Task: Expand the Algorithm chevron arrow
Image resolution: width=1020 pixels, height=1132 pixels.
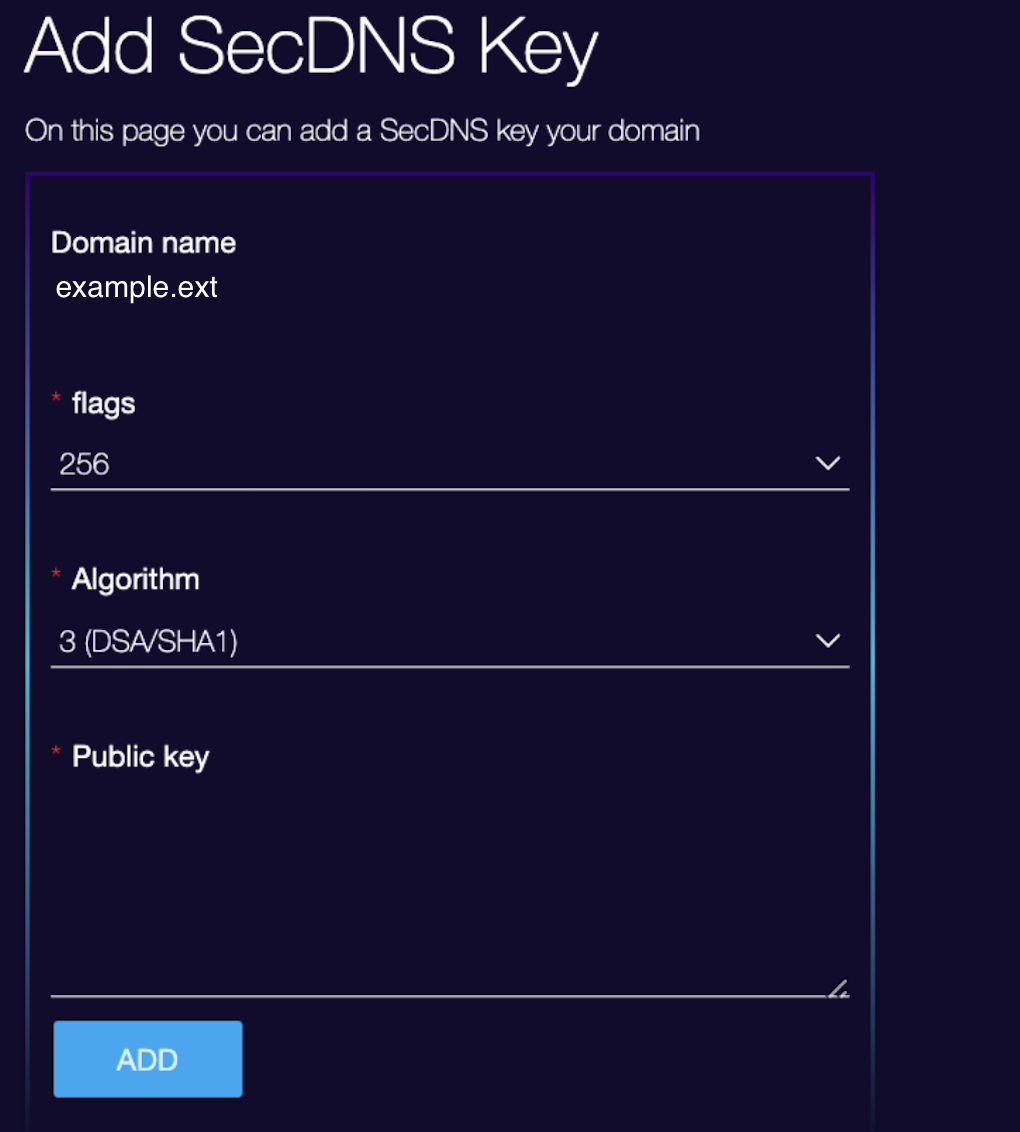Action: 827,640
